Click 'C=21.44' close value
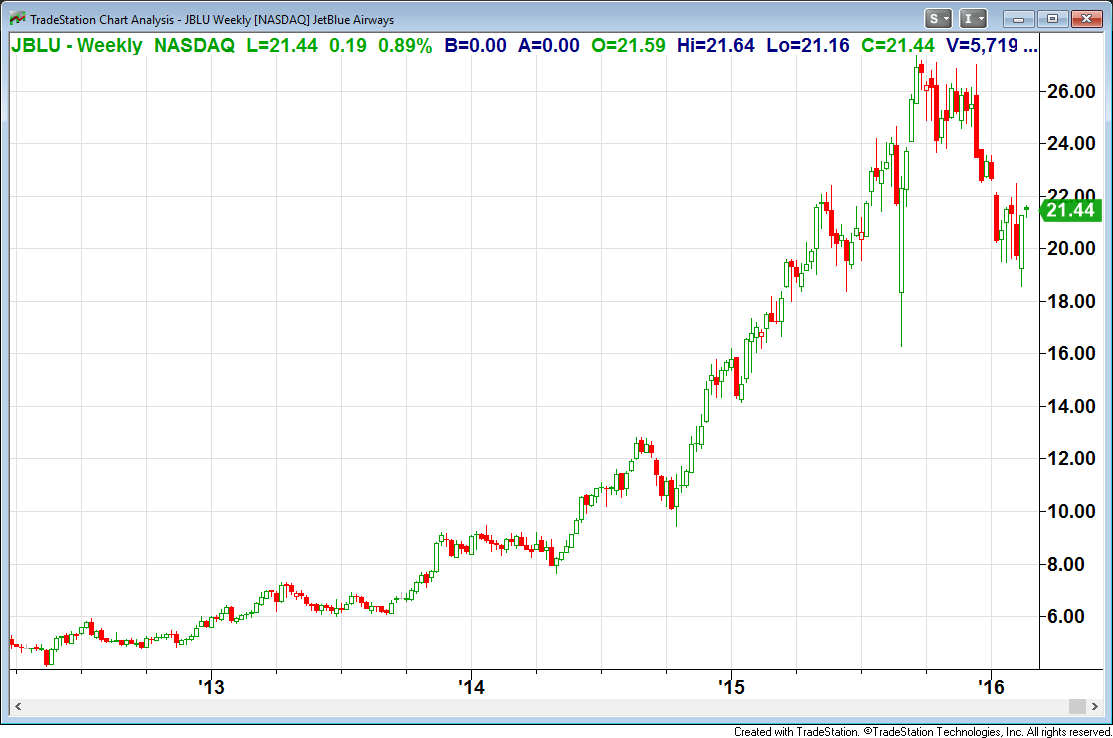 [x=897, y=45]
